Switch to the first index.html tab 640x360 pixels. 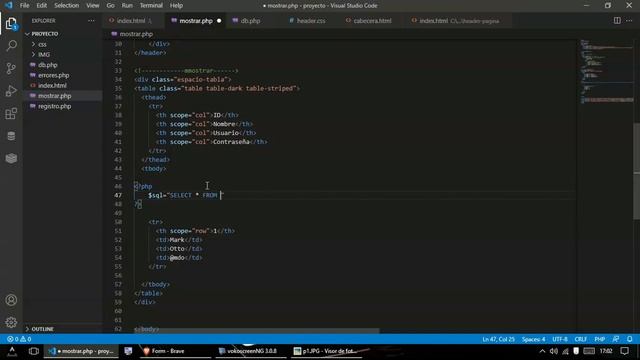[x=131, y=20]
